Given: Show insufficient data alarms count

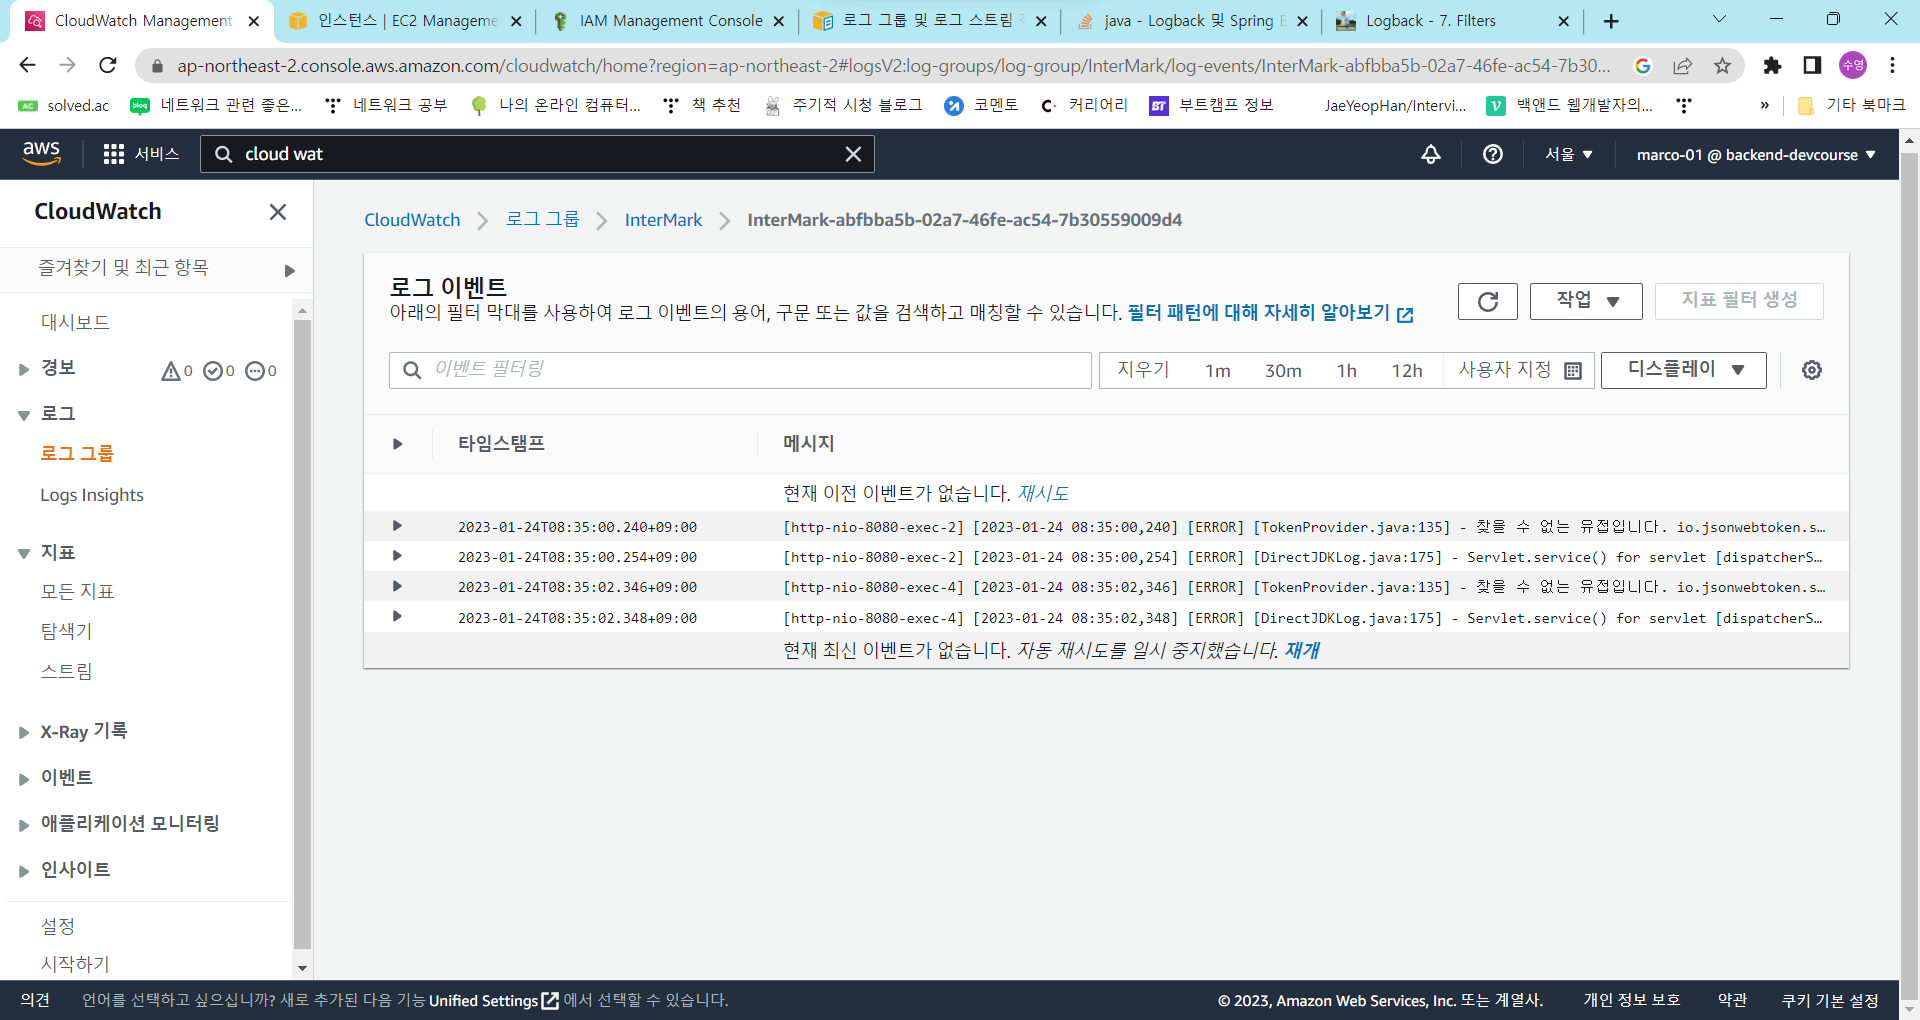Looking at the screenshot, I should (x=261, y=371).
